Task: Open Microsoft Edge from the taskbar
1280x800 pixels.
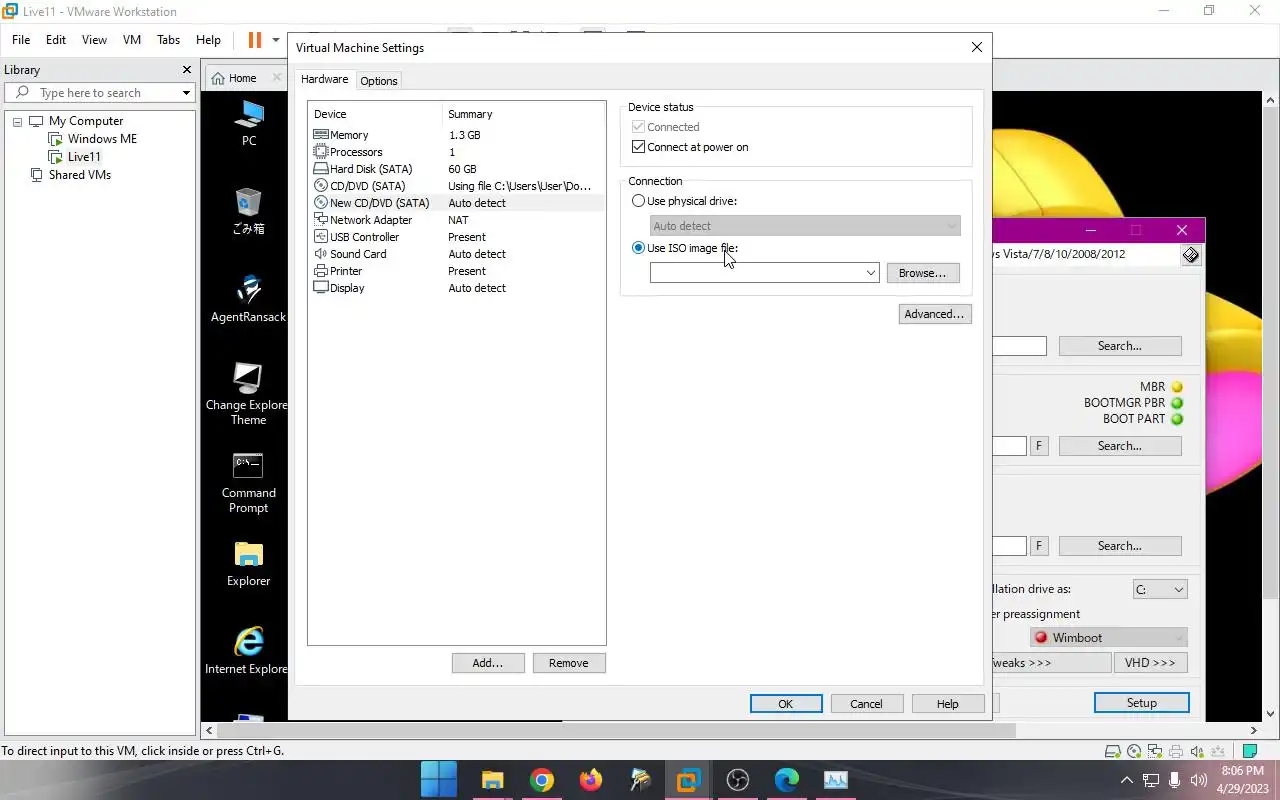Action: click(x=786, y=780)
